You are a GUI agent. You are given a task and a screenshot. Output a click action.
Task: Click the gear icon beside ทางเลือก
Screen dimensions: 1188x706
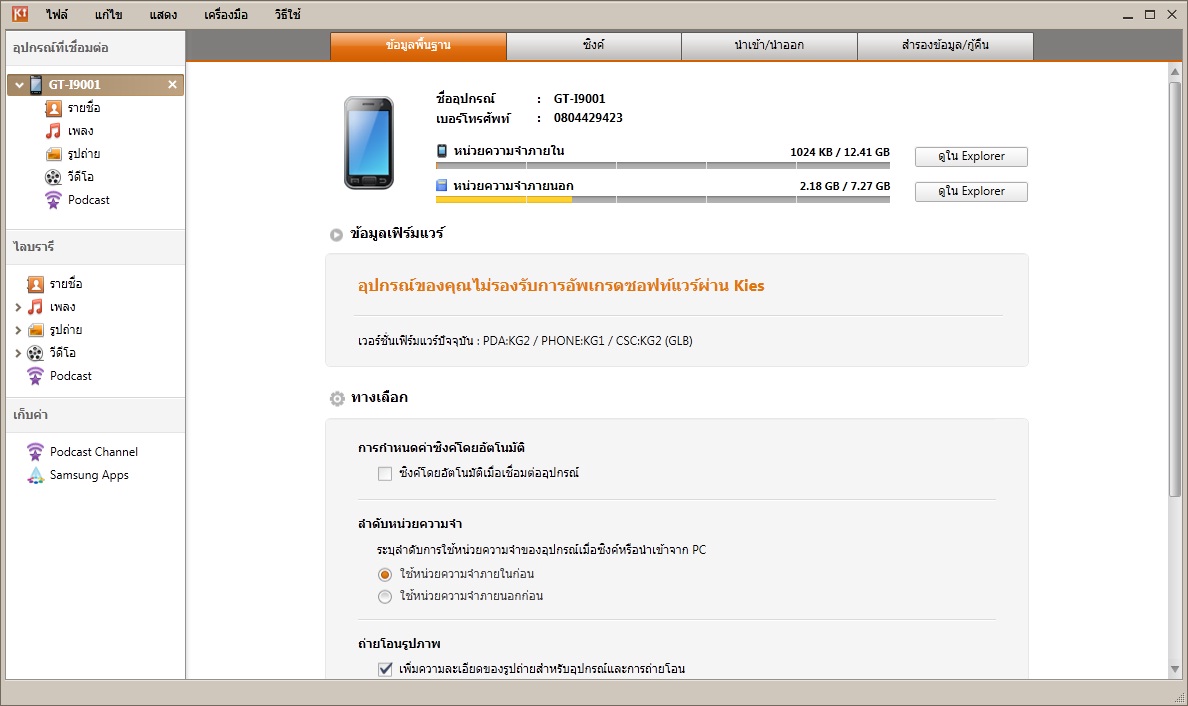[337, 398]
